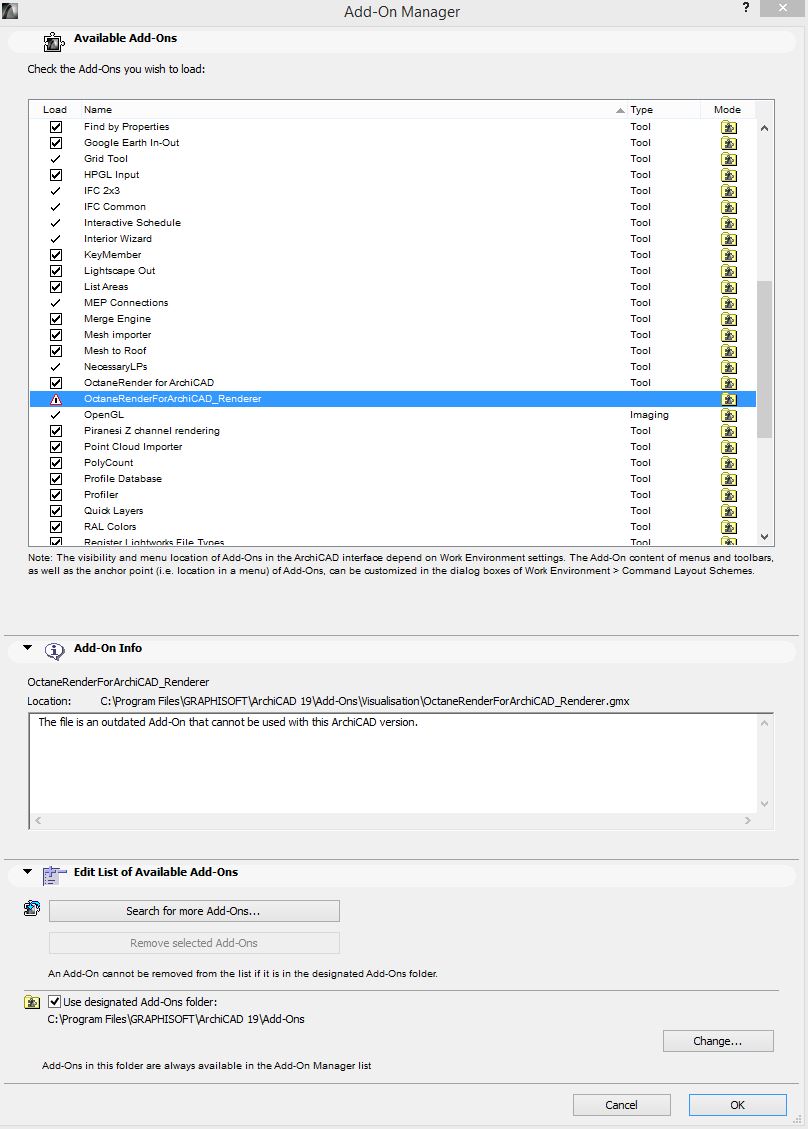Click the Mode icon for Find by Properties
This screenshot has height=1129, width=808.
point(729,127)
